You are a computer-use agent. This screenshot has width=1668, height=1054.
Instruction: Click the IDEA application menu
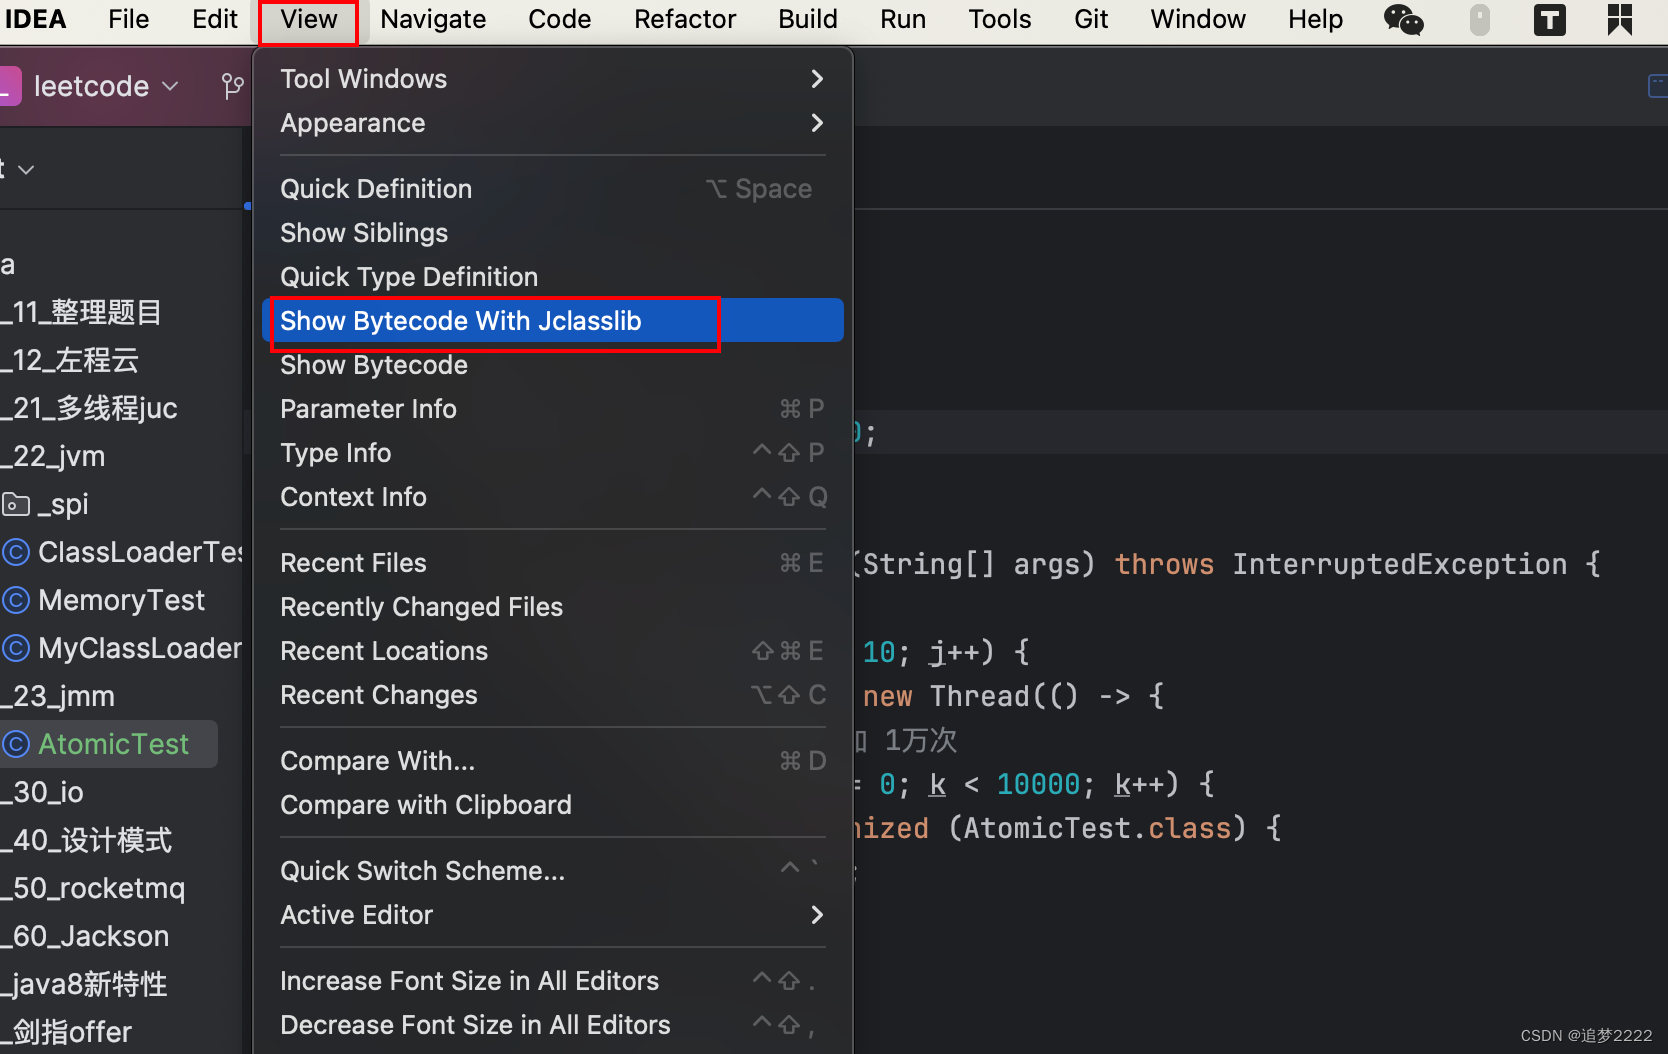click(x=35, y=20)
